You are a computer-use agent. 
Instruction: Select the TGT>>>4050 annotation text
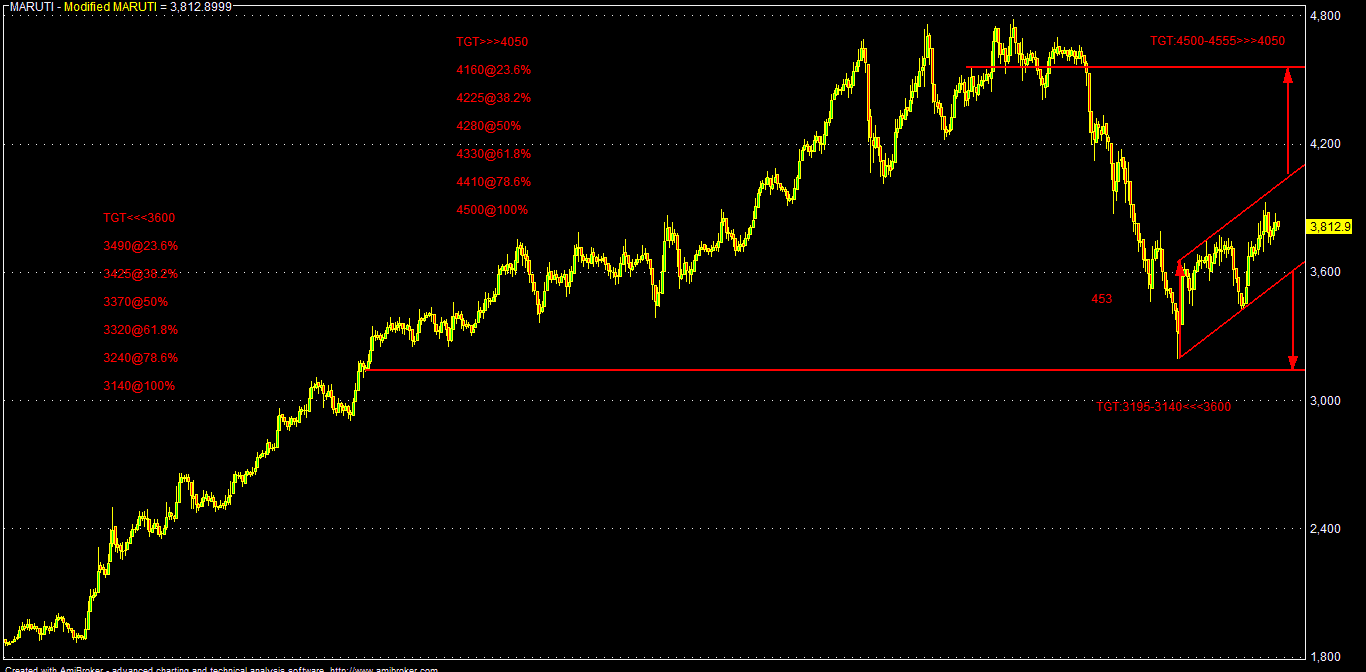(492, 42)
